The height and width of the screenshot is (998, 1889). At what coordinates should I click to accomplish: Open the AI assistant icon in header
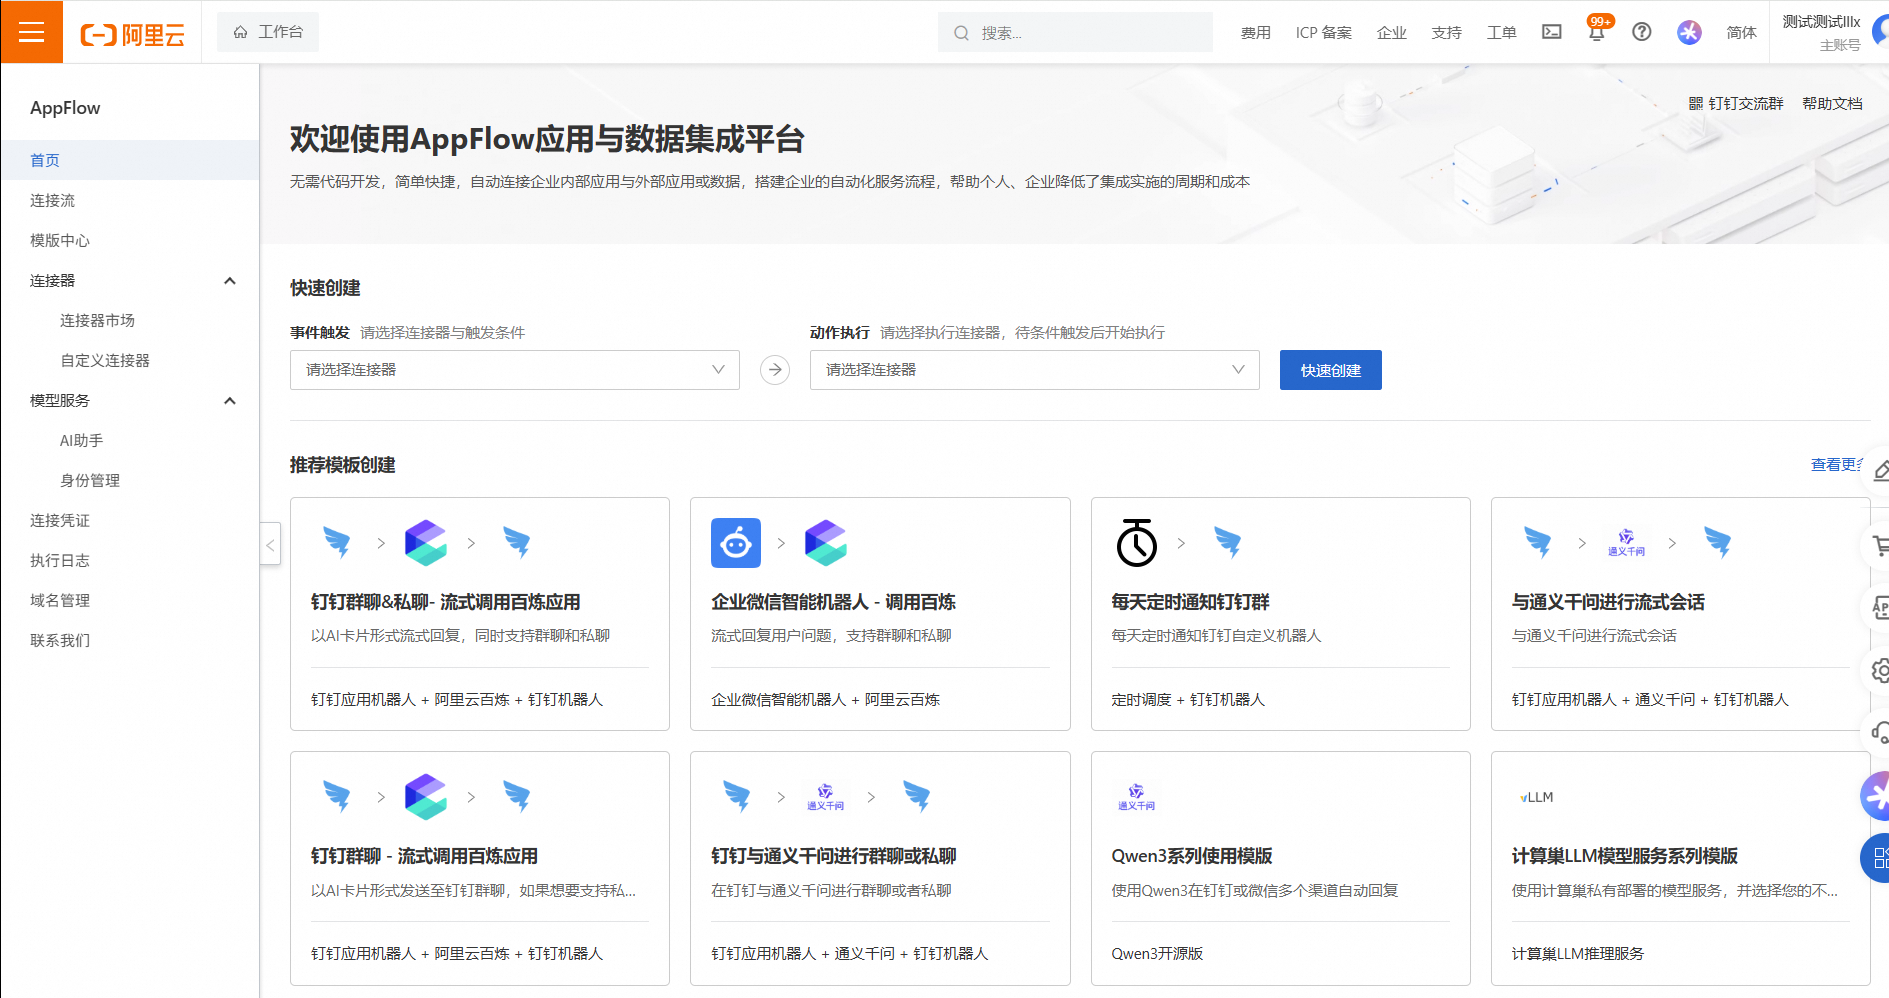click(1689, 32)
